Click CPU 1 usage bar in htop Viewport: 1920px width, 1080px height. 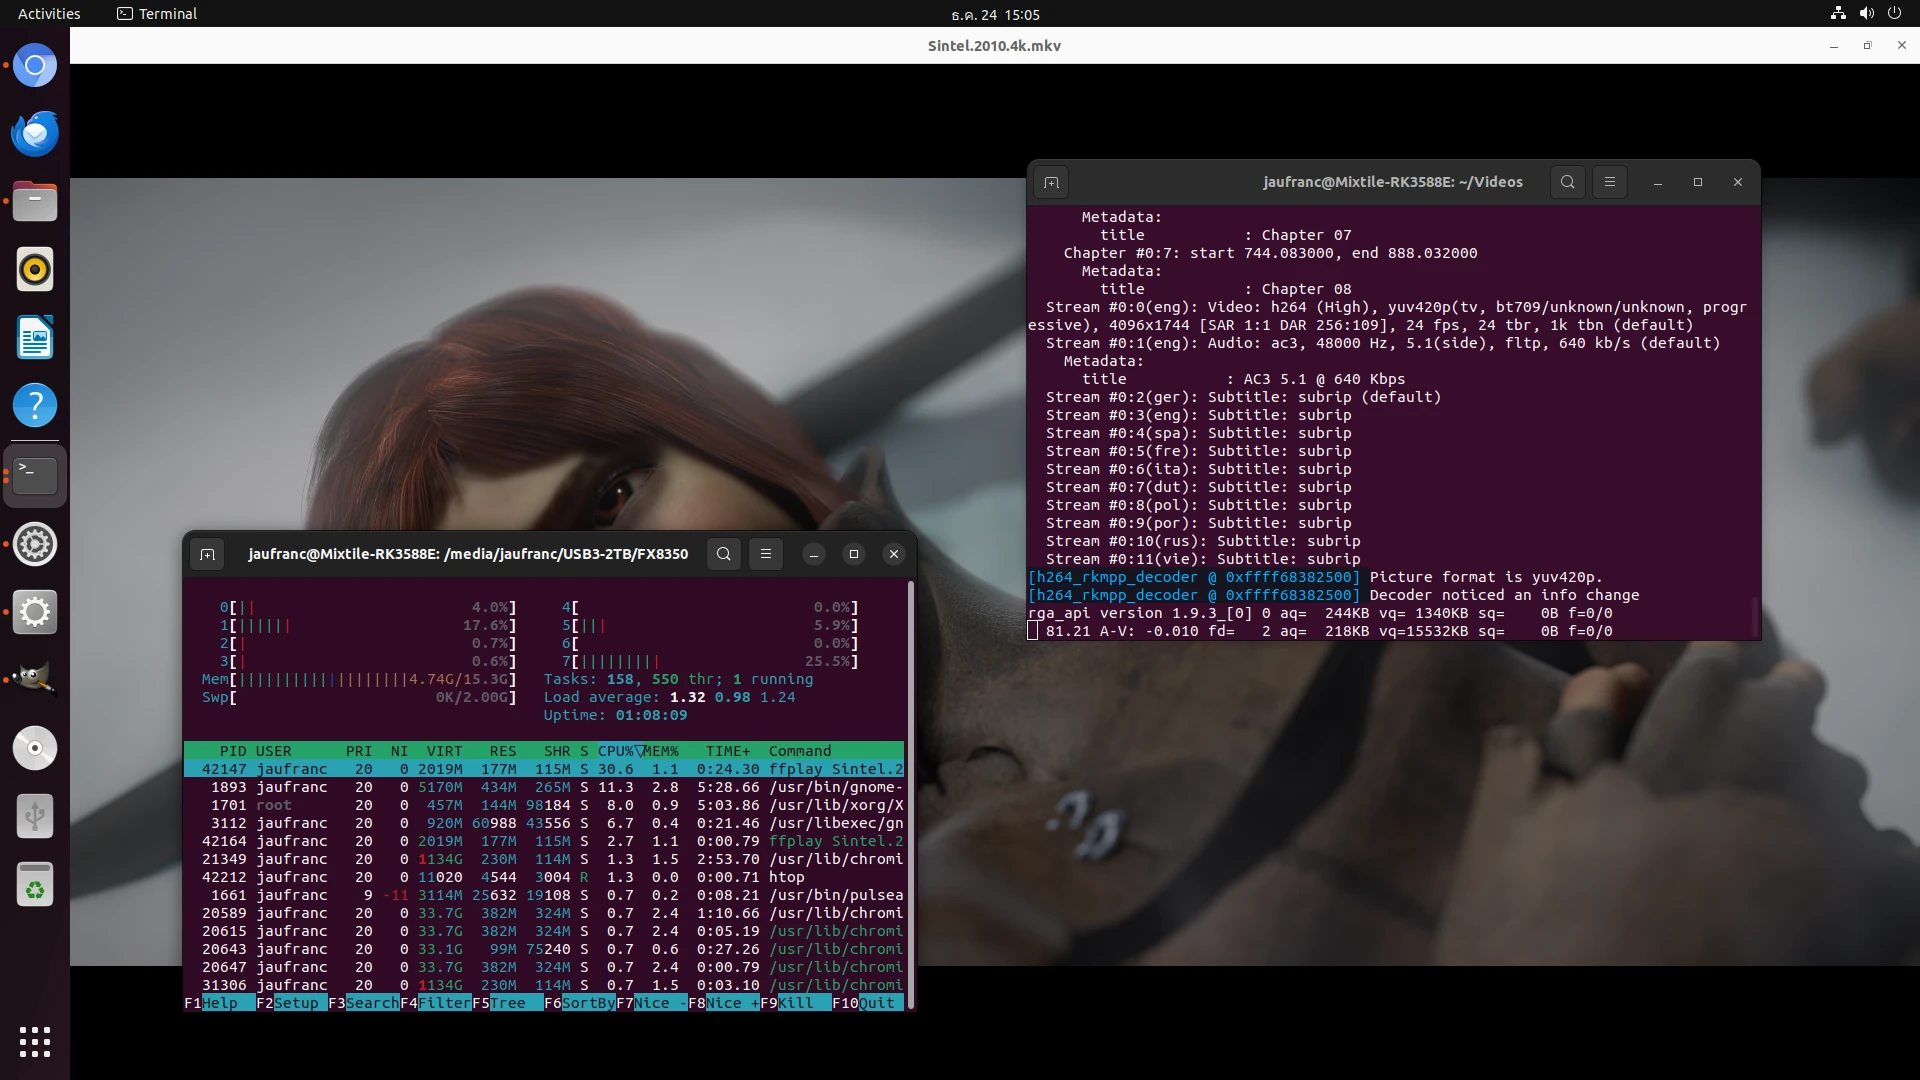pos(368,625)
